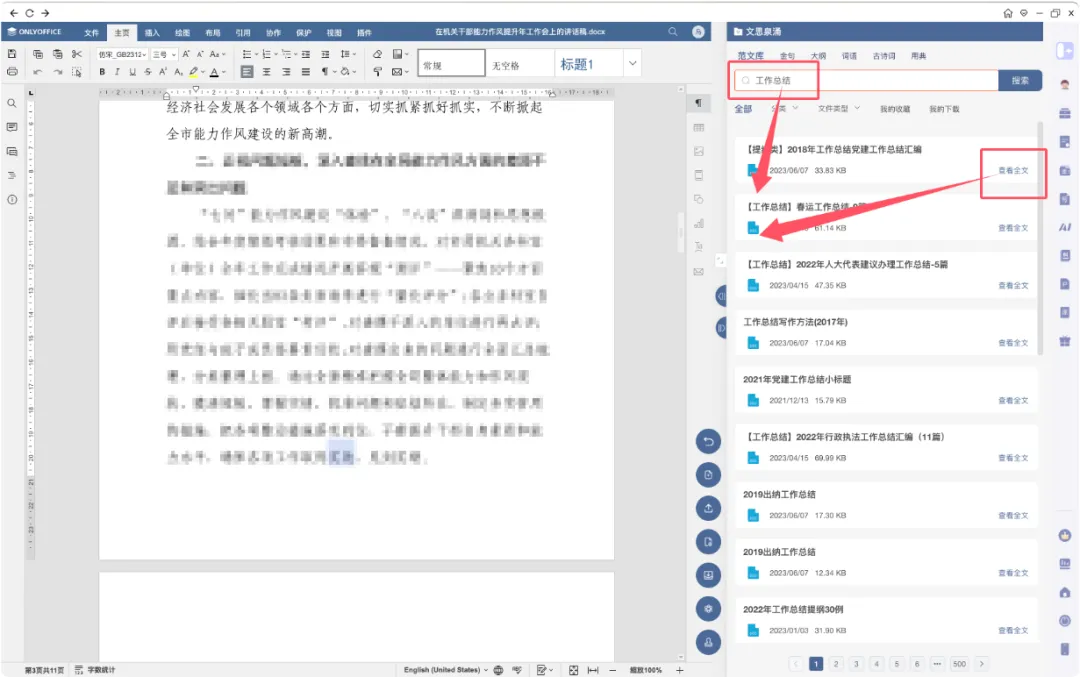Click the Undo arrow icon
1080x677 pixels.
(x=37, y=72)
